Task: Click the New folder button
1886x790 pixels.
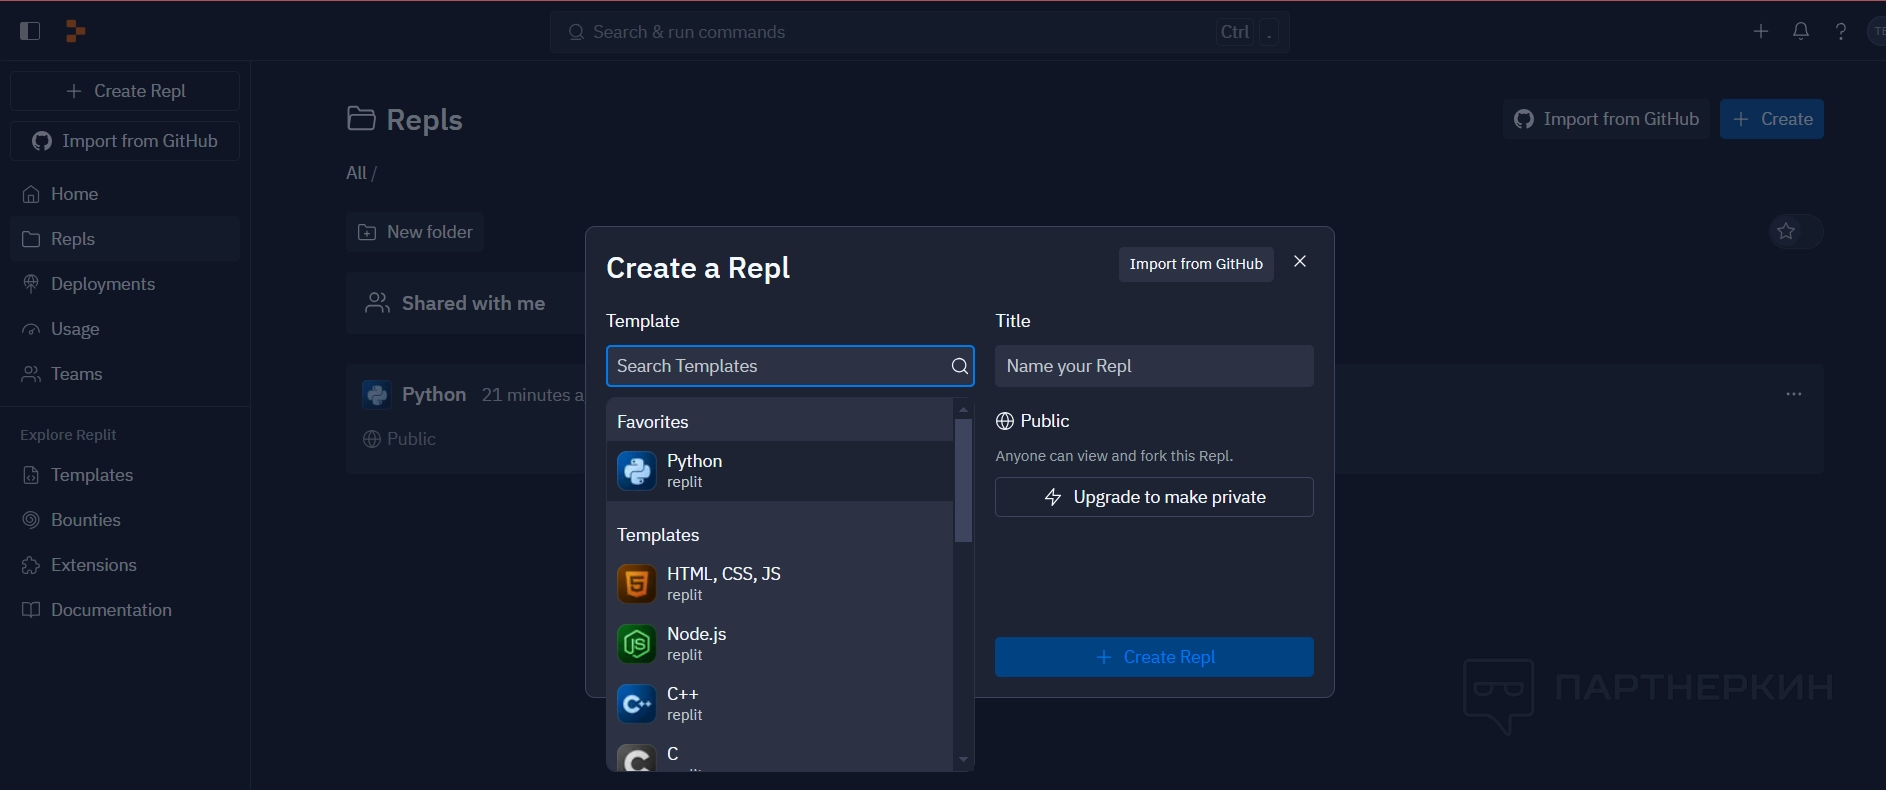Action: pyautogui.click(x=415, y=232)
